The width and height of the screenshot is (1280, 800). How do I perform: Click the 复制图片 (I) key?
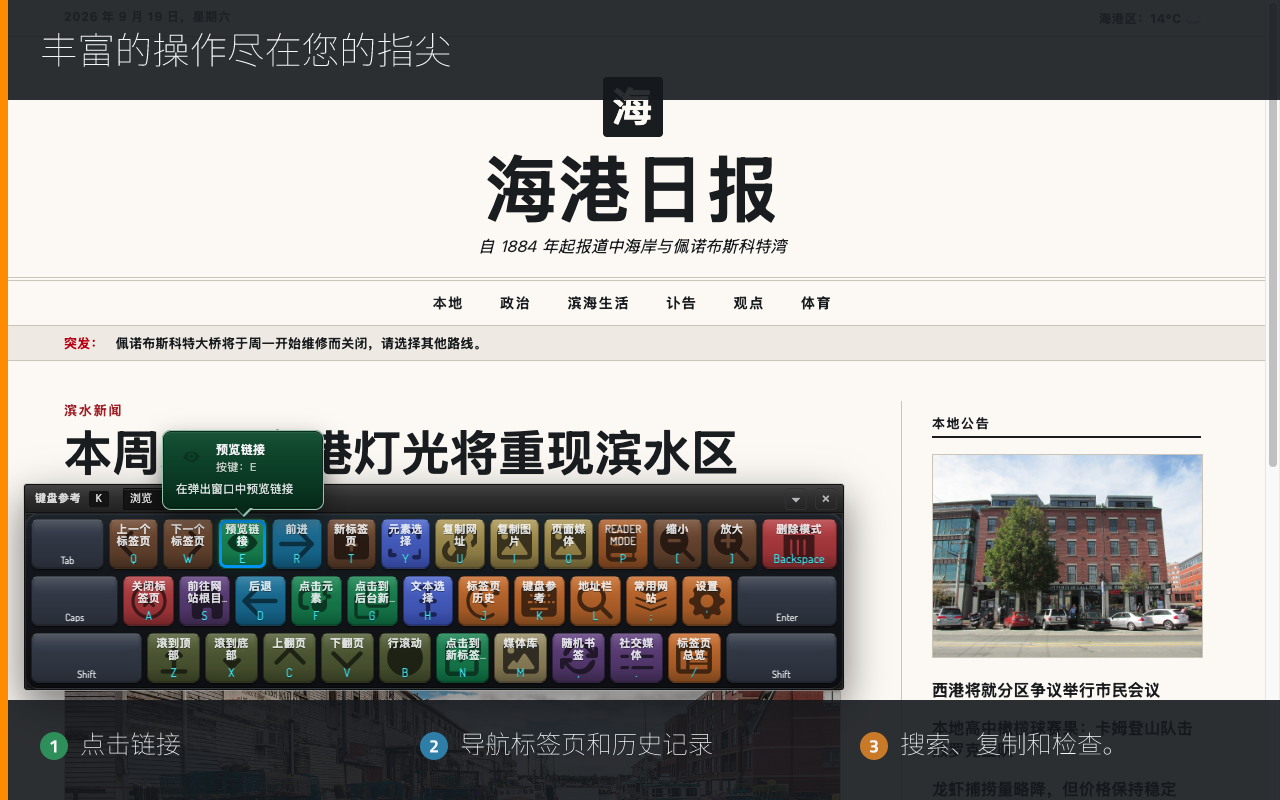(x=514, y=544)
